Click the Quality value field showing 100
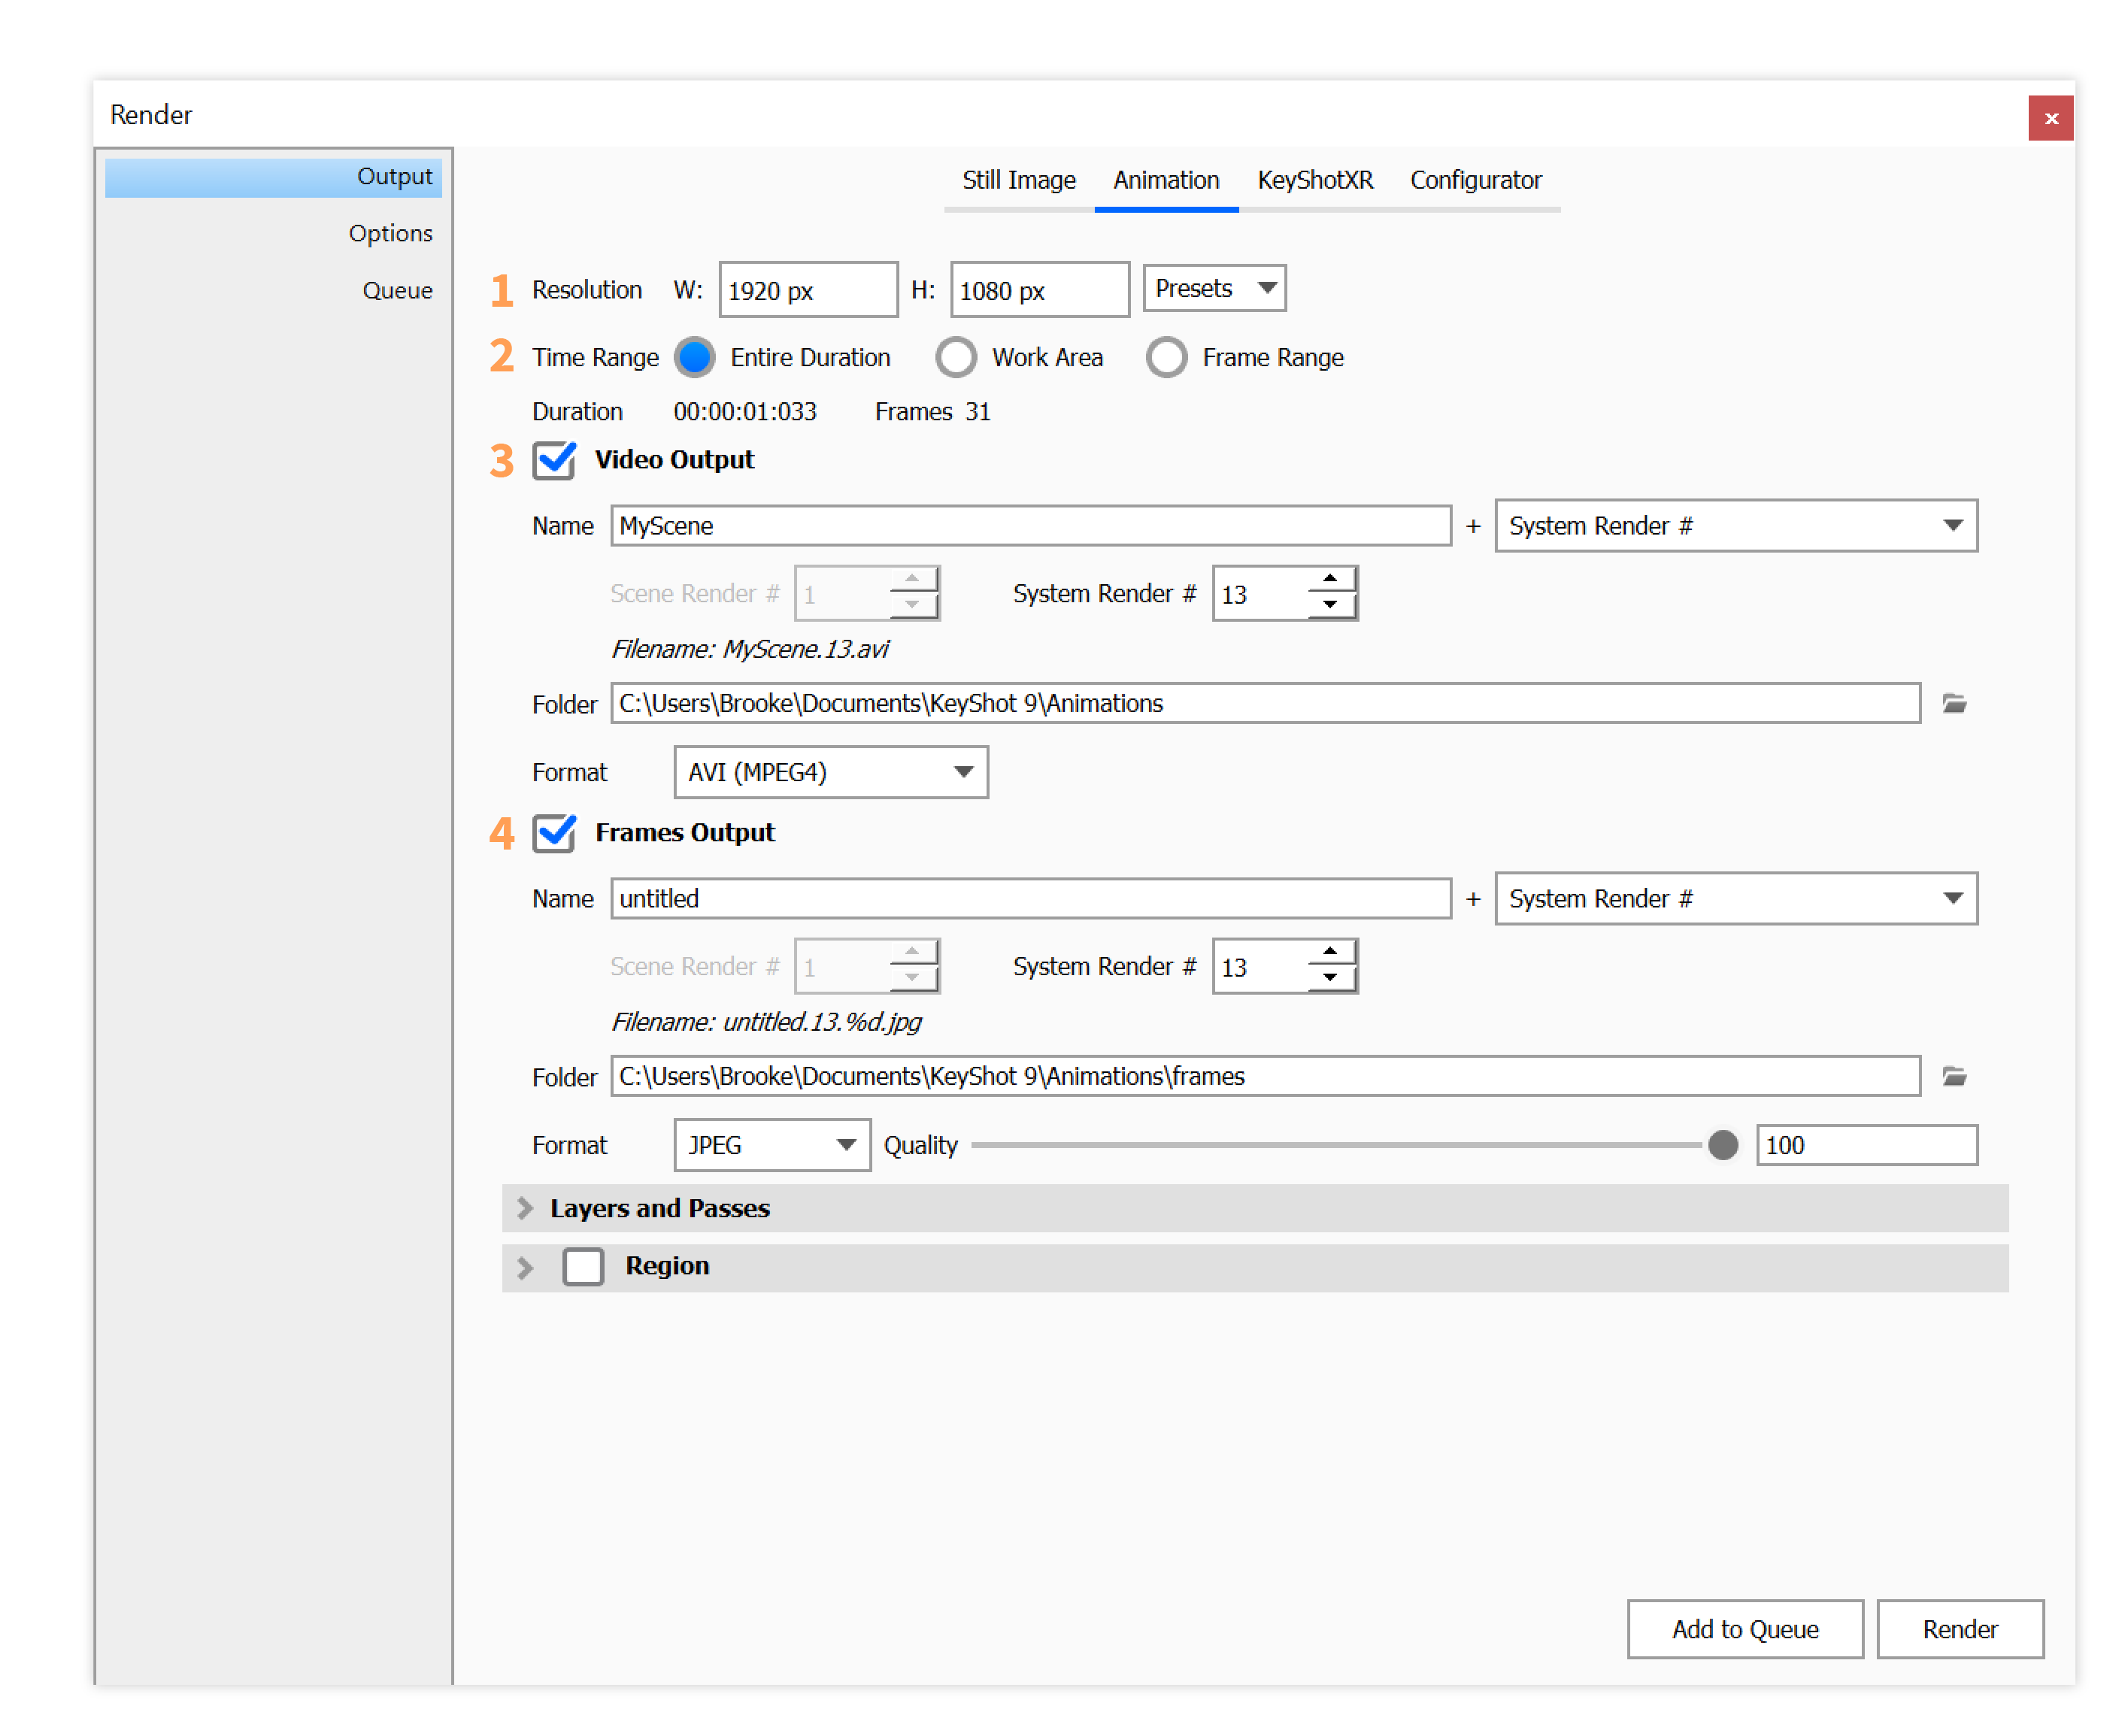2128x1736 pixels. [x=1867, y=1146]
